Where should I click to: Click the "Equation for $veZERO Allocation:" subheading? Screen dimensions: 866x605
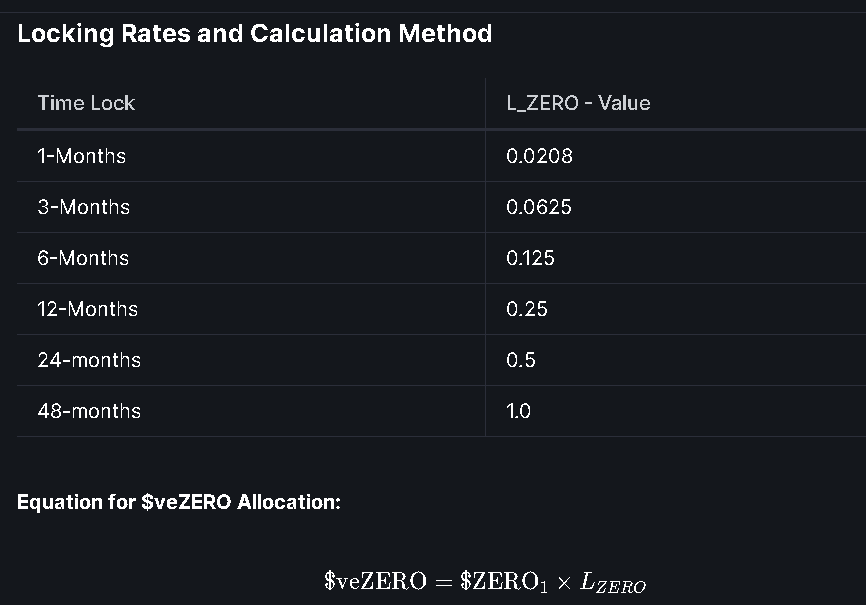pyautogui.click(x=179, y=502)
